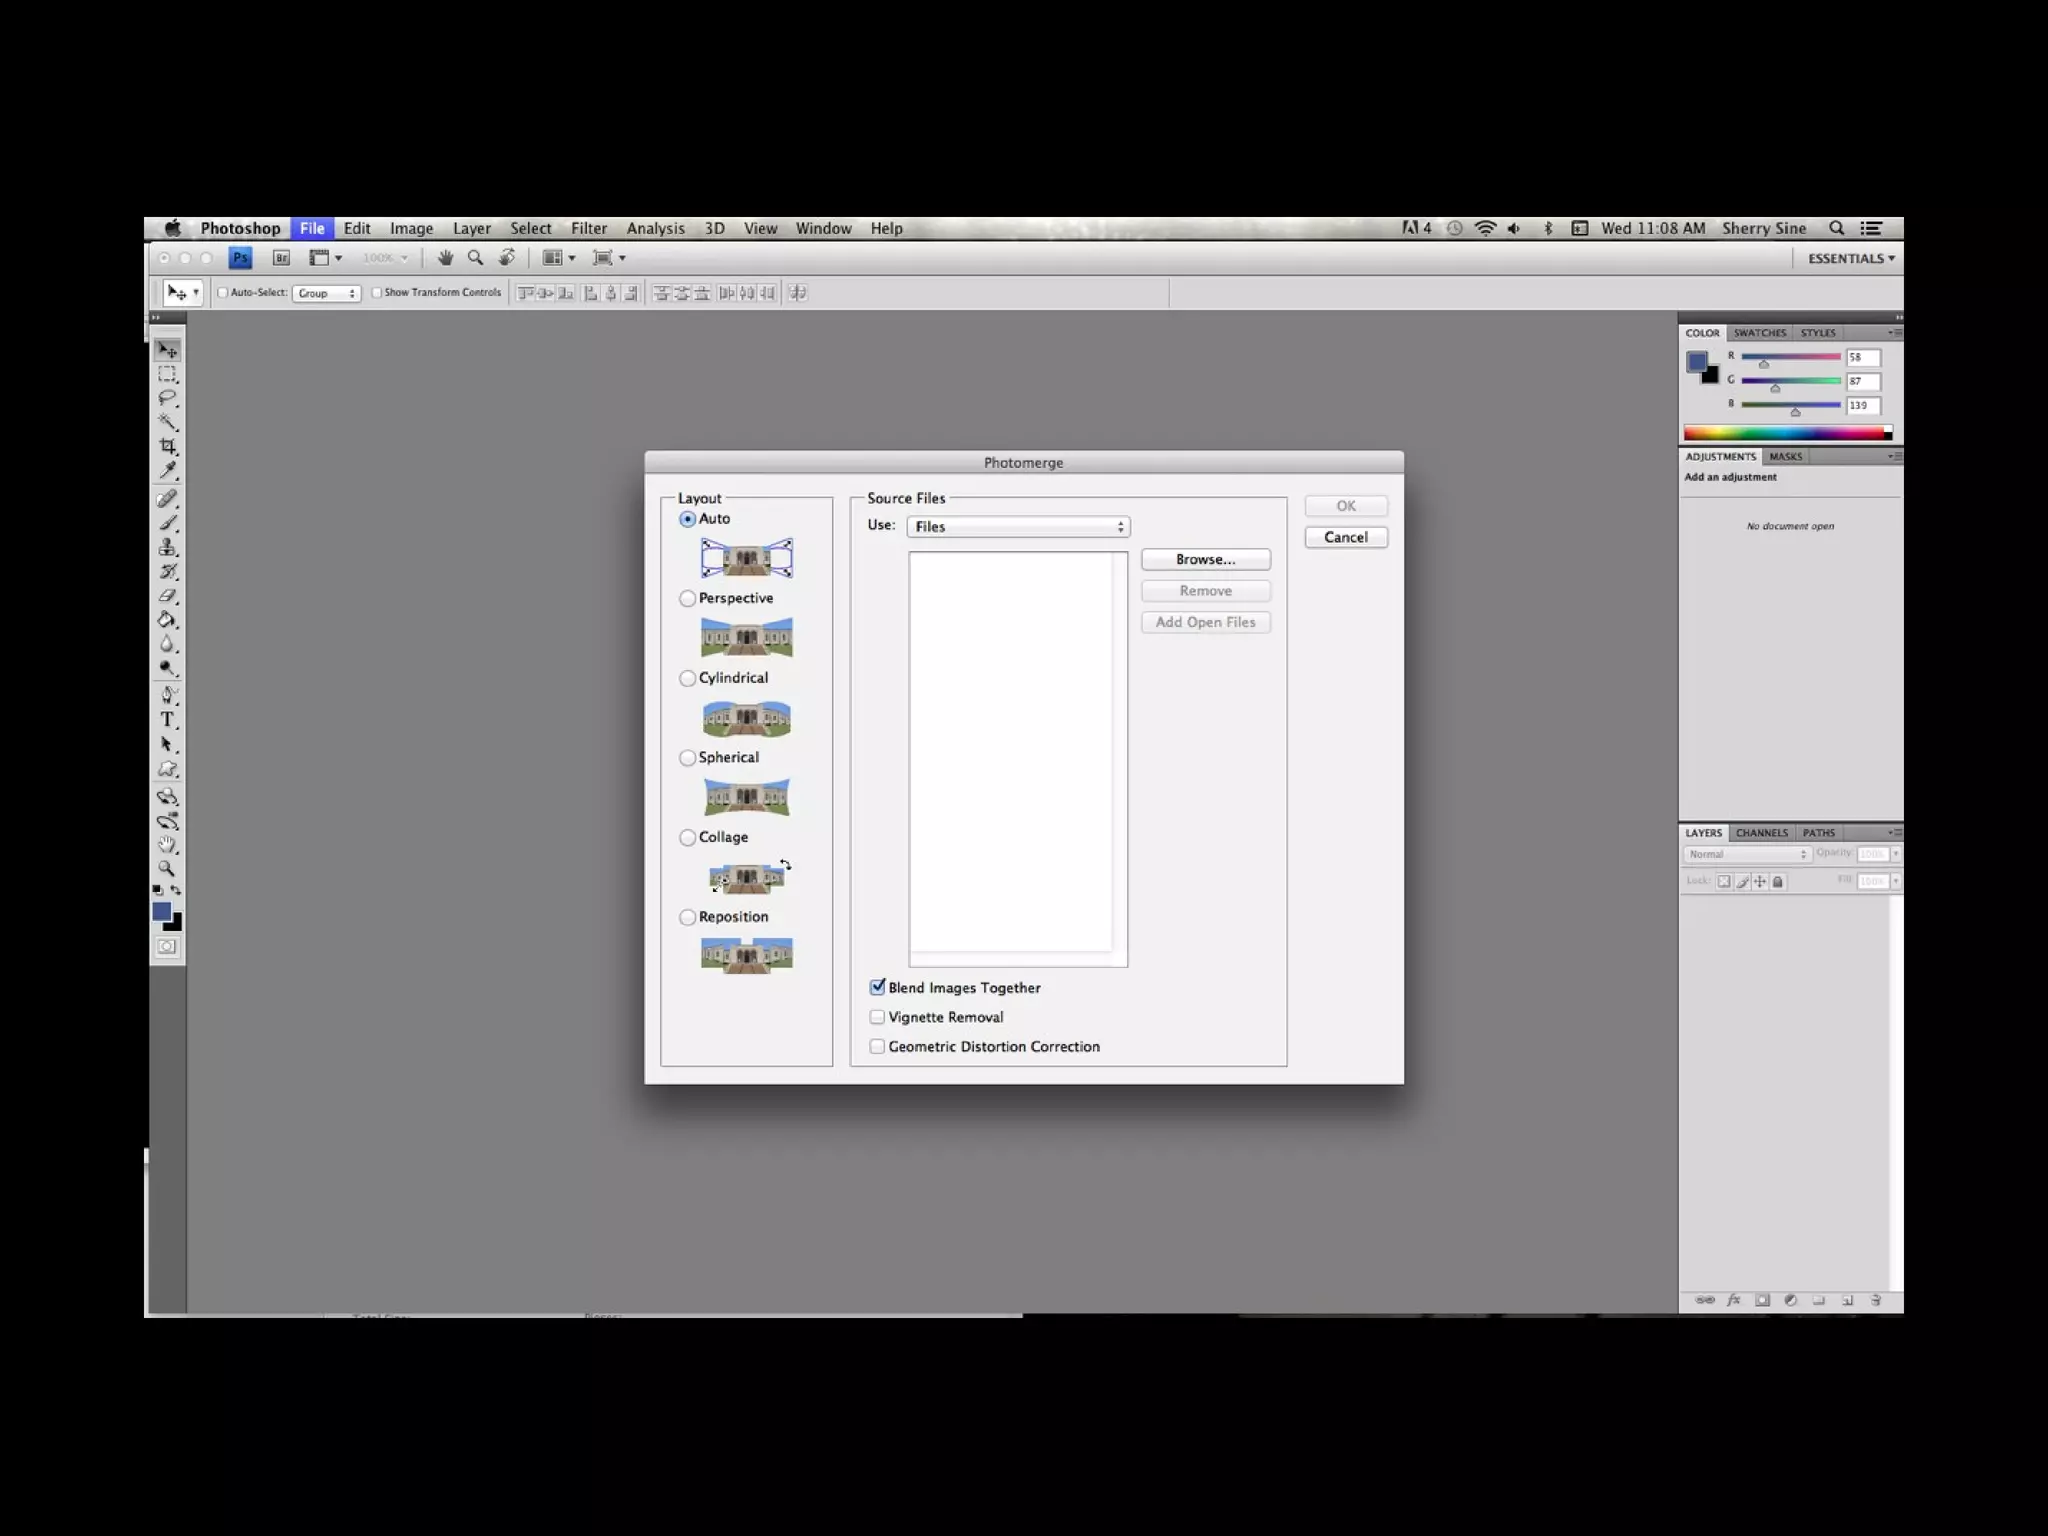2048x1536 pixels.
Task: Click the color spectrum ramp bar
Action: tap(1786, 433)
